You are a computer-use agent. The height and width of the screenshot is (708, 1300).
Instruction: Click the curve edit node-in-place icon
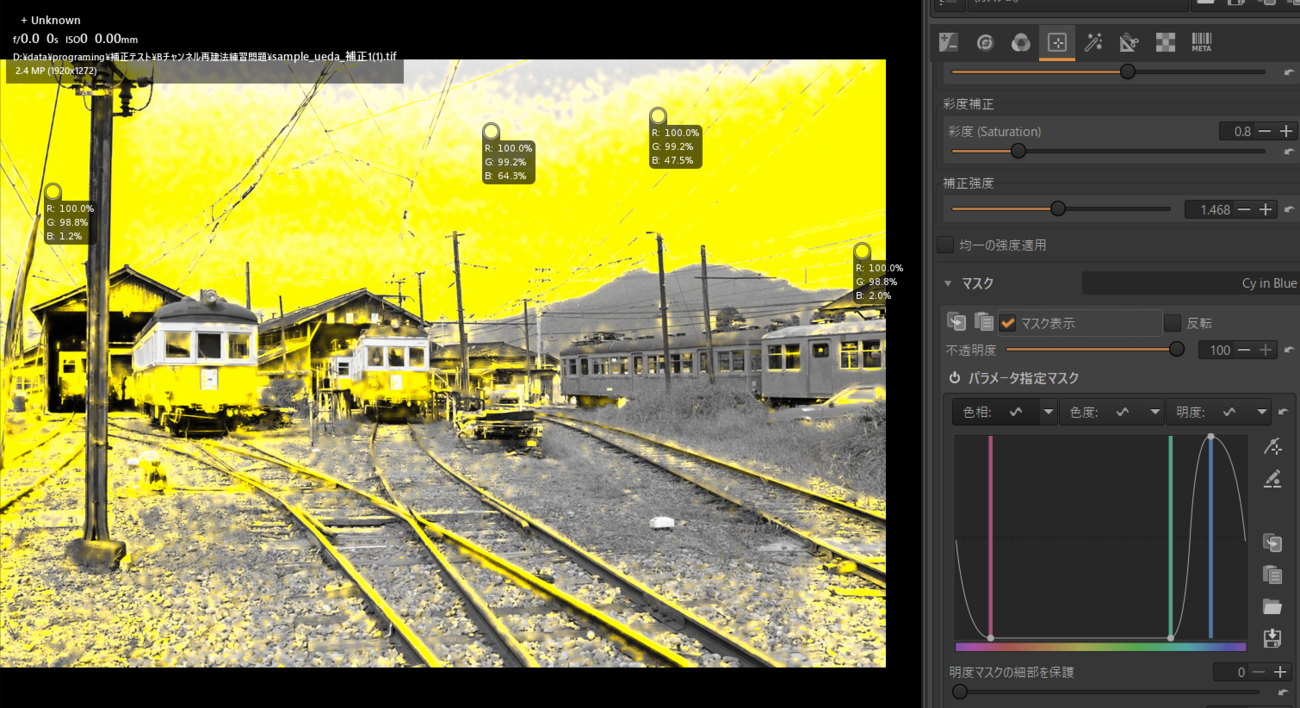[1272, 448]
